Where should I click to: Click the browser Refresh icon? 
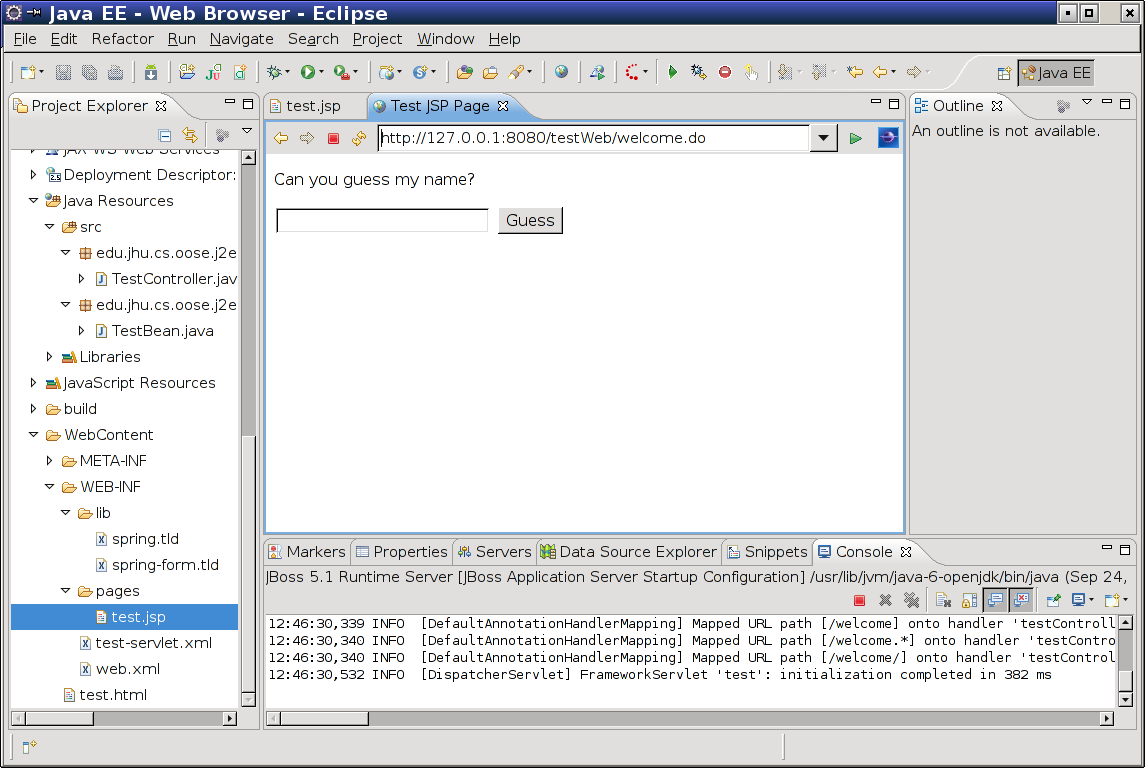click(359, 138)
